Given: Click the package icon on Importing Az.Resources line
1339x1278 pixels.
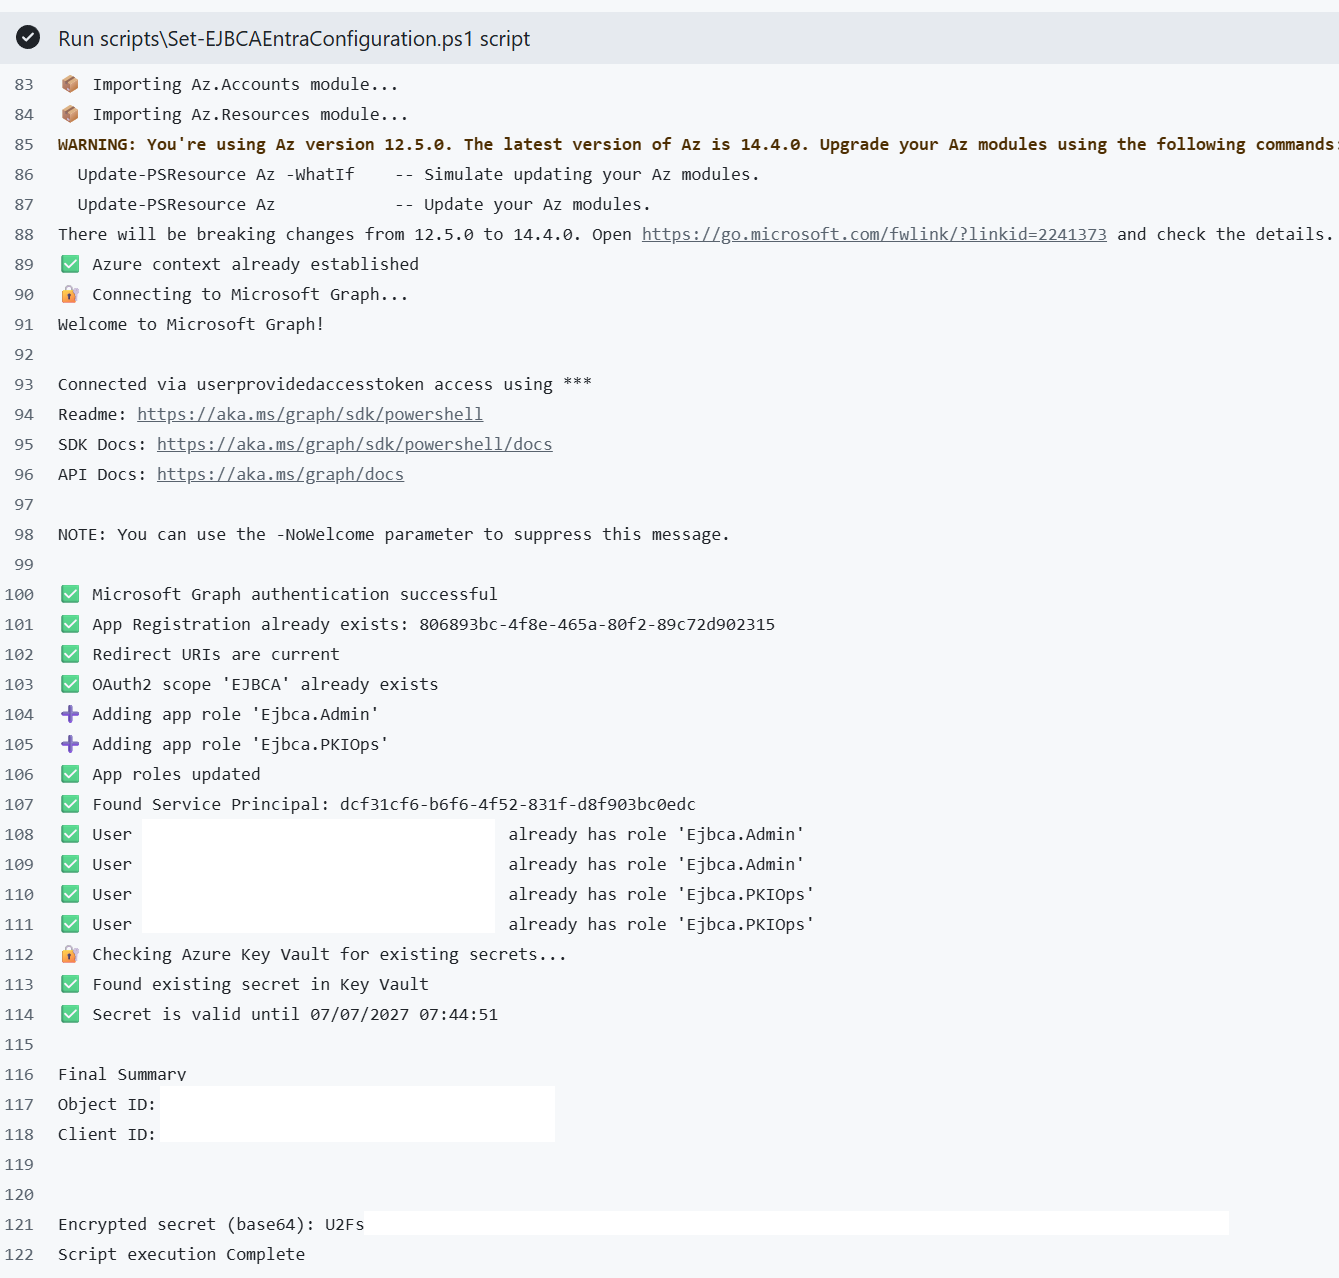Looking at the screenshot, I should (70, 114).
